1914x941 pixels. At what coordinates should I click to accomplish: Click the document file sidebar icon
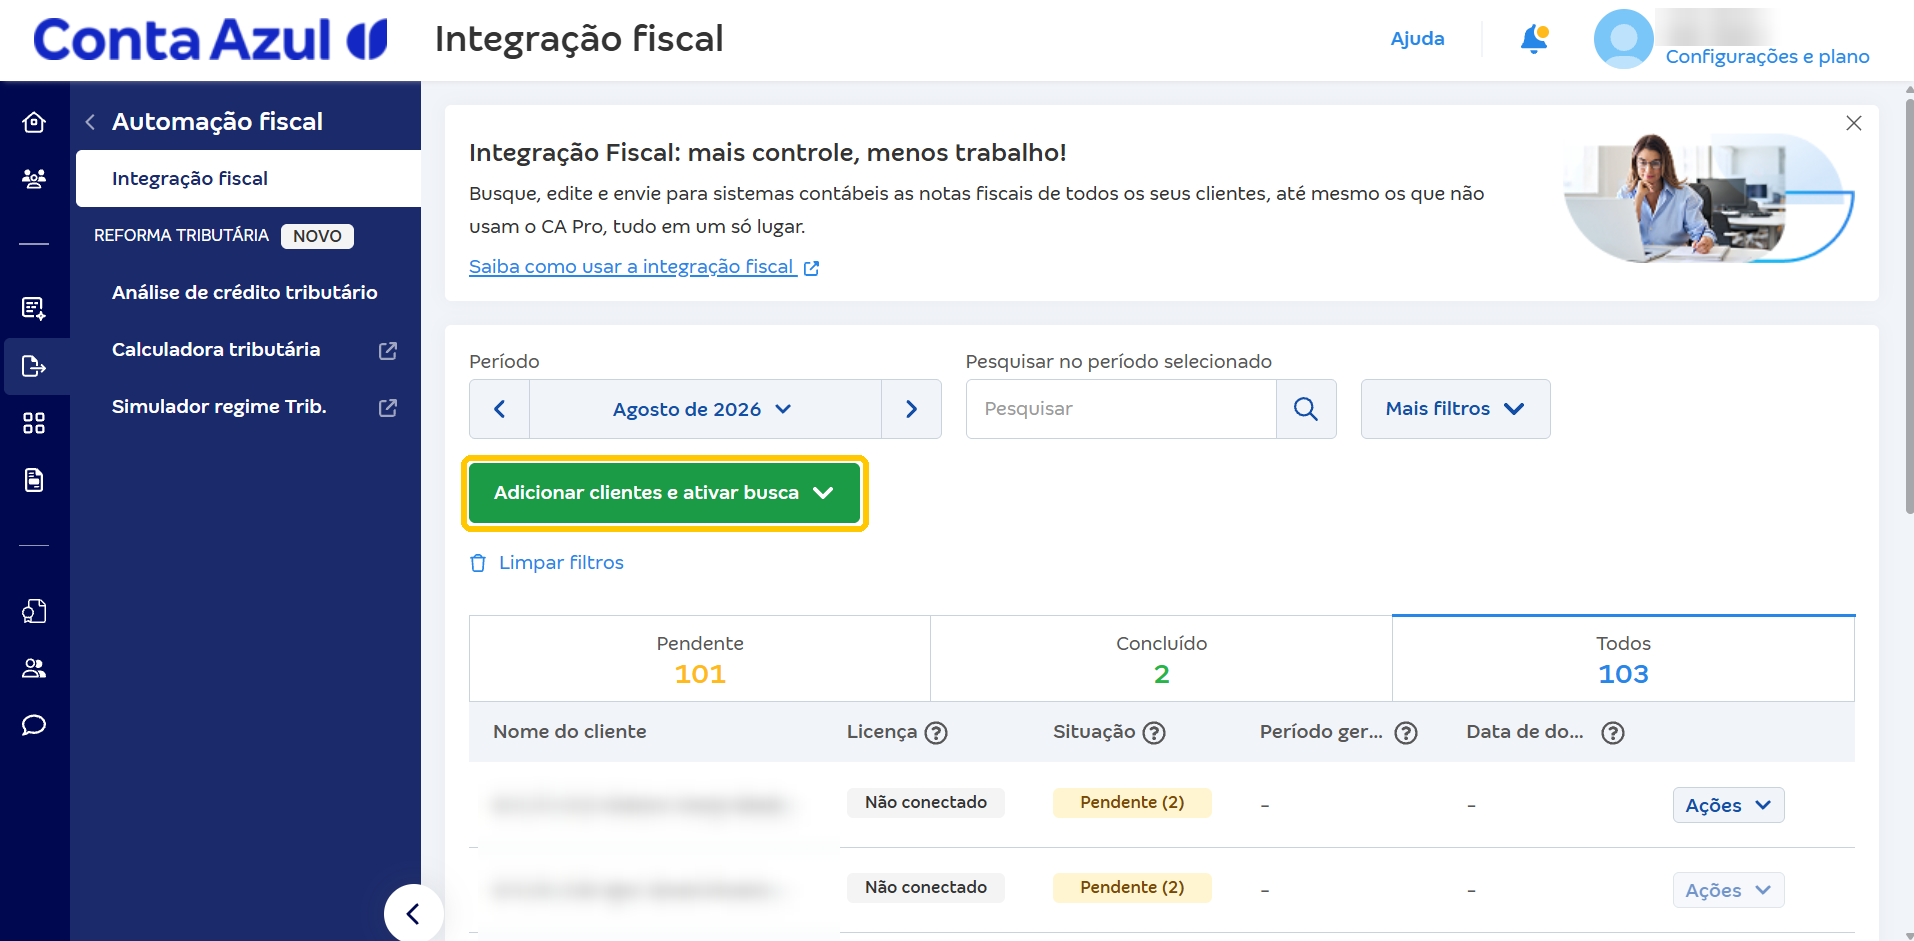tap(34, 480)
